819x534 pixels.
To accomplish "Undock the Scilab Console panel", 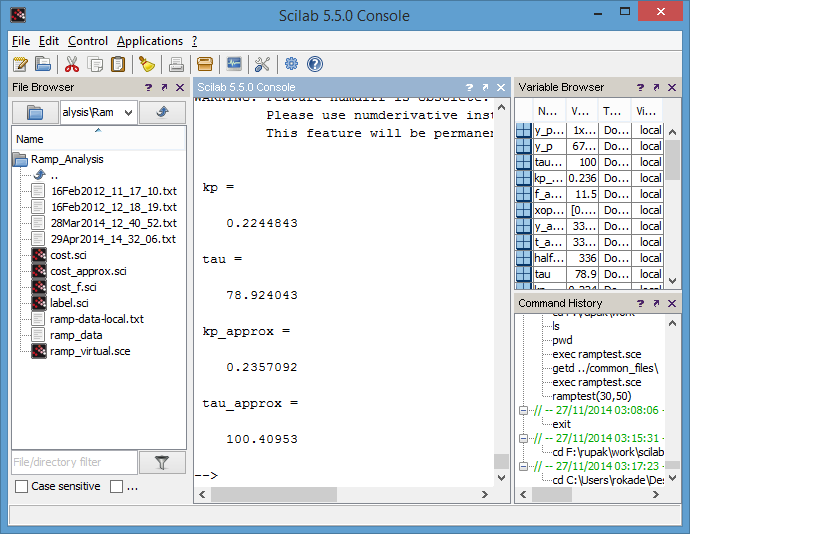I will (485, 87).
